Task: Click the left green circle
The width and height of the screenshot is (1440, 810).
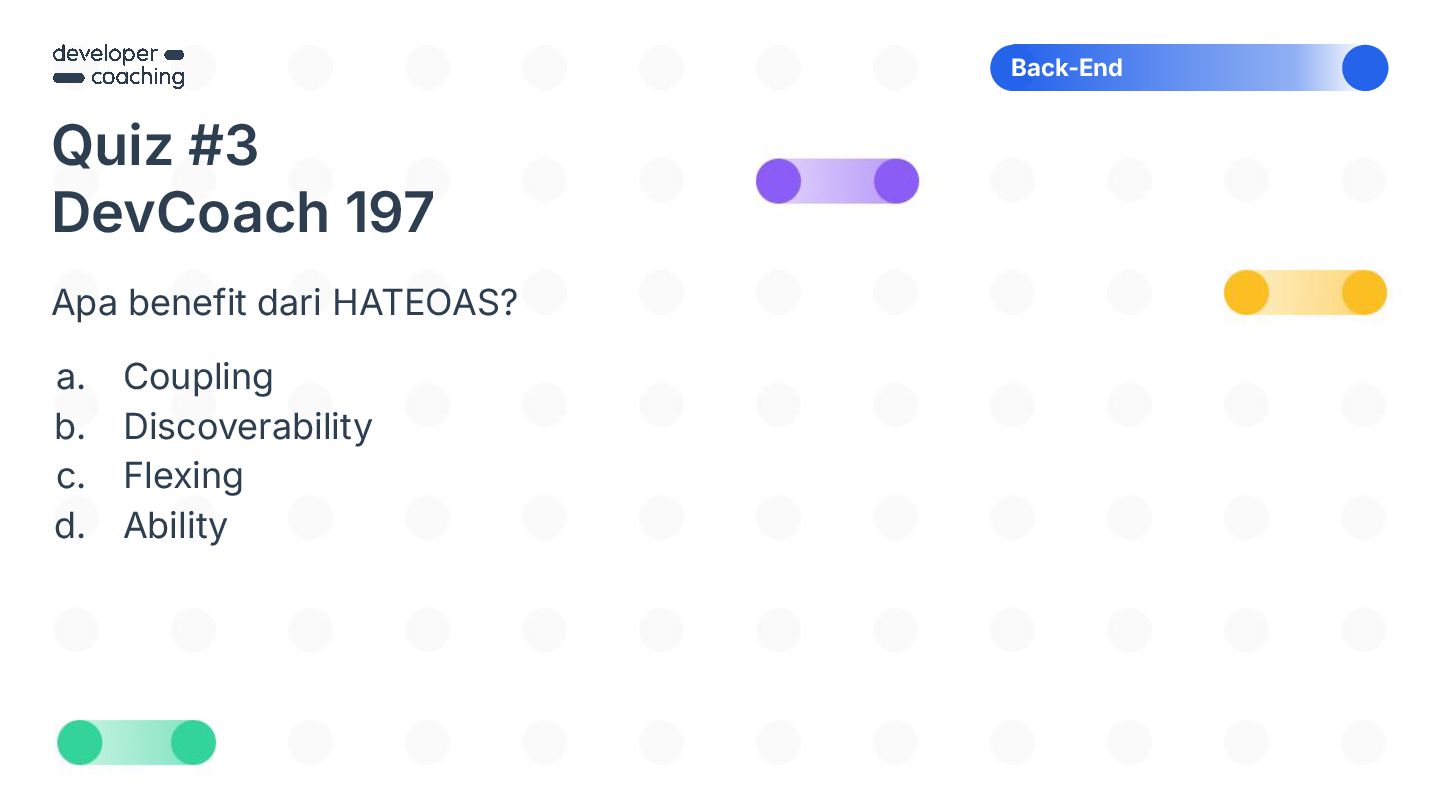Action: coord(80,743)
